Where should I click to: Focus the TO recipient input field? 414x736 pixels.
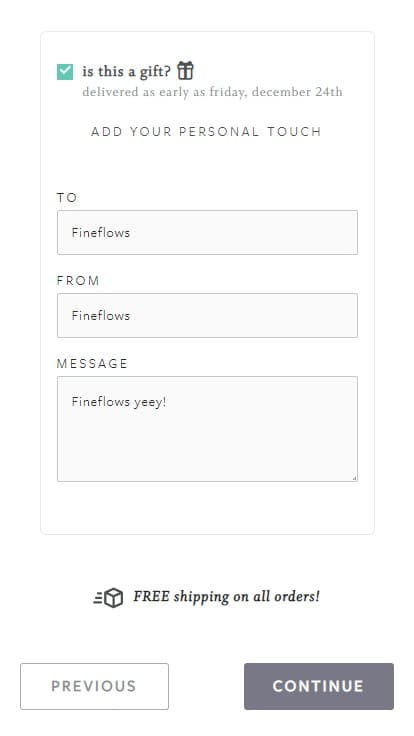(x=207, y=232)
